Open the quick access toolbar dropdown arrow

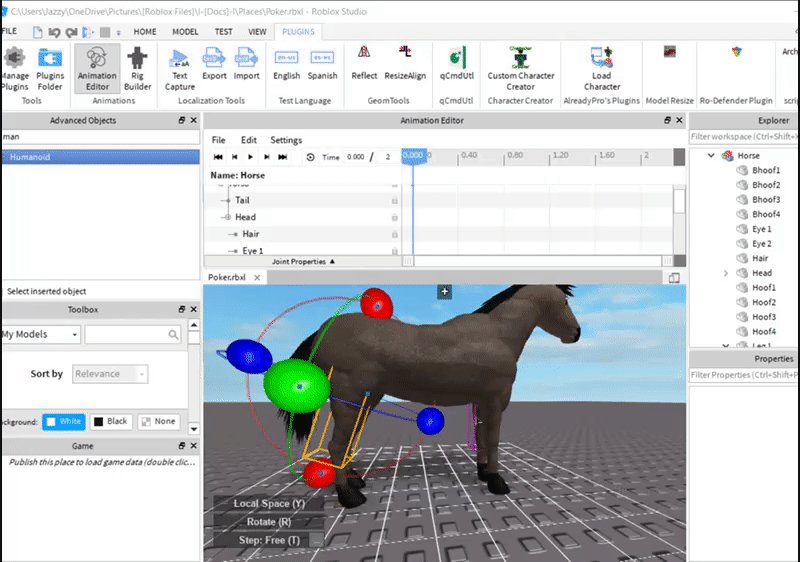point(118,33)
